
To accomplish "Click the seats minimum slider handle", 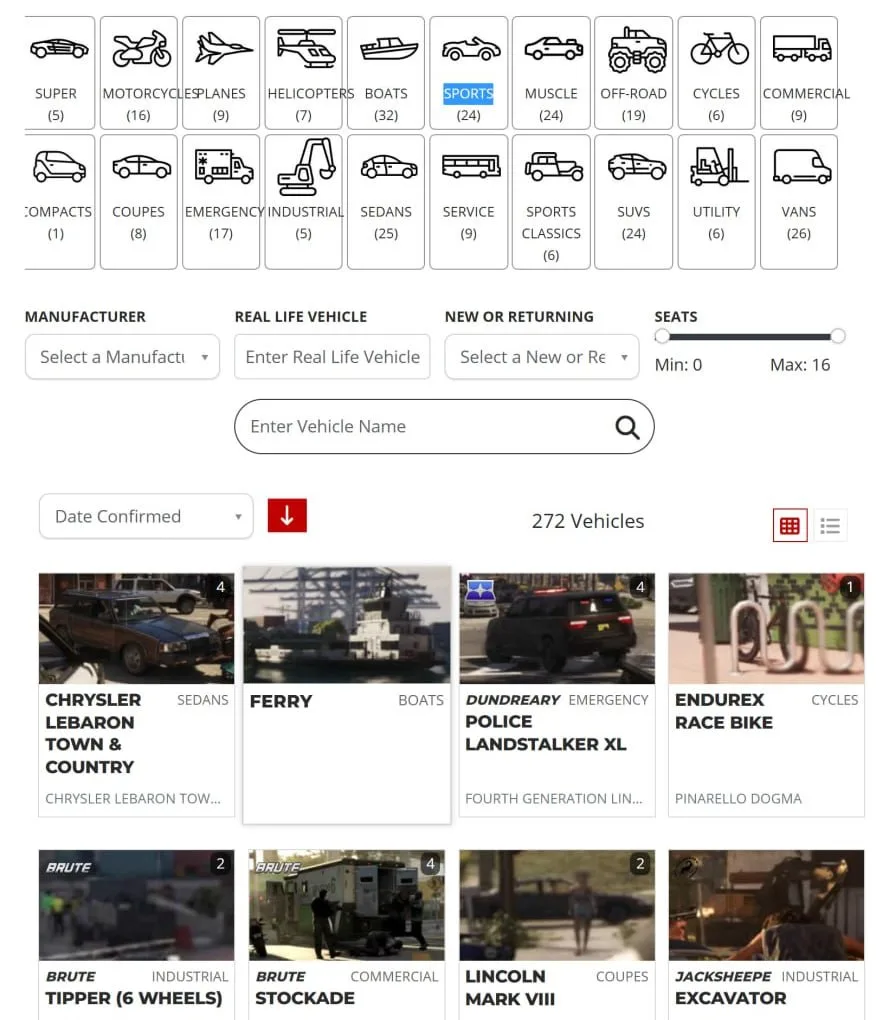I will (662, 336).
